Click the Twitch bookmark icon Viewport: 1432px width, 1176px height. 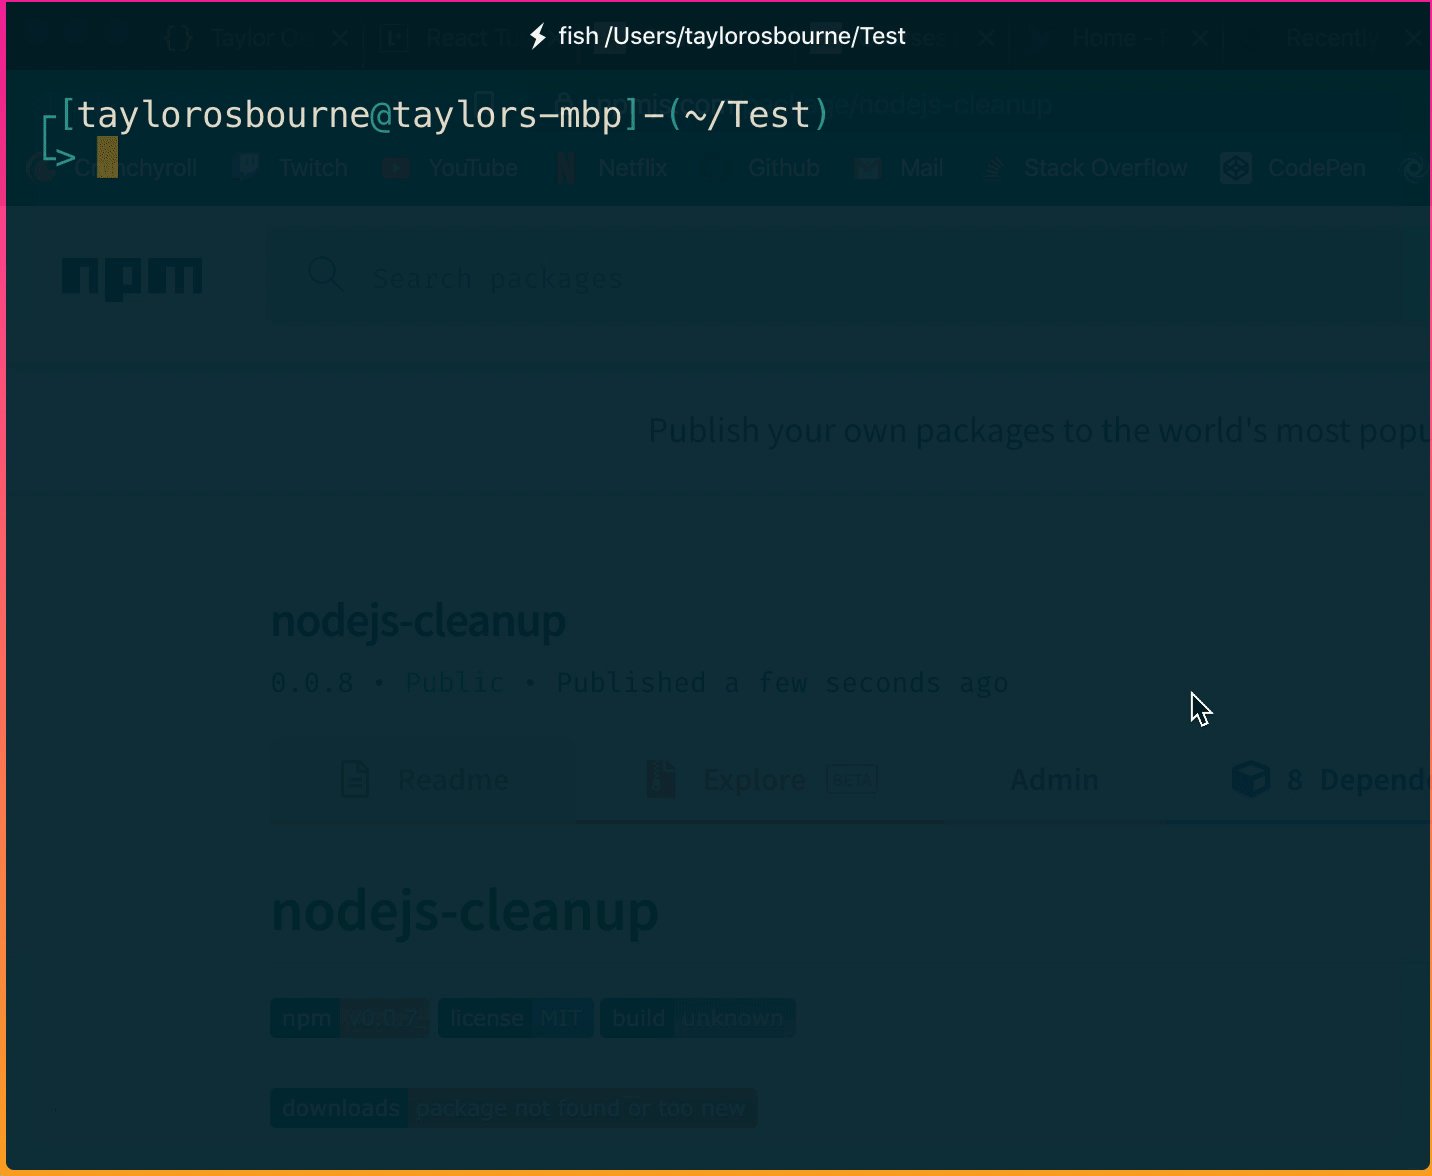(x=245, y=168)
